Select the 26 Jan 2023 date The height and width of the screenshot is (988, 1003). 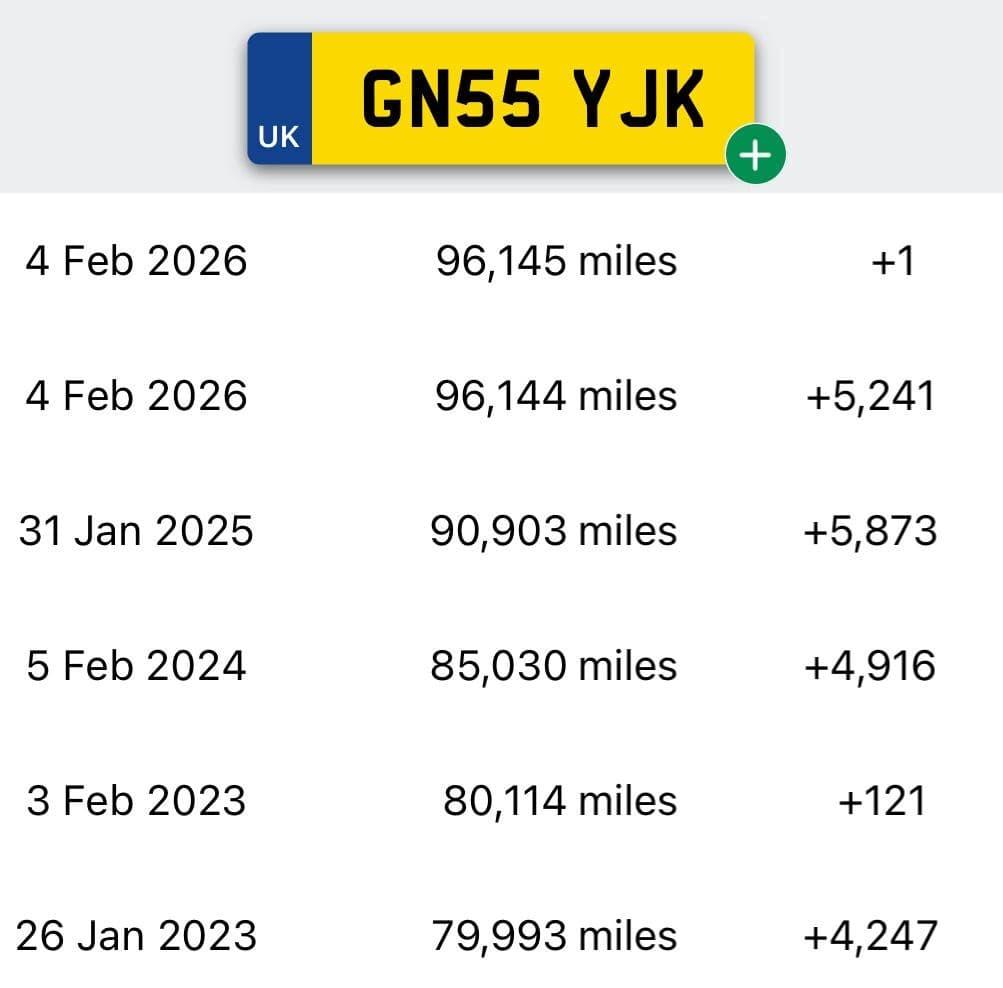pos(136,936)
